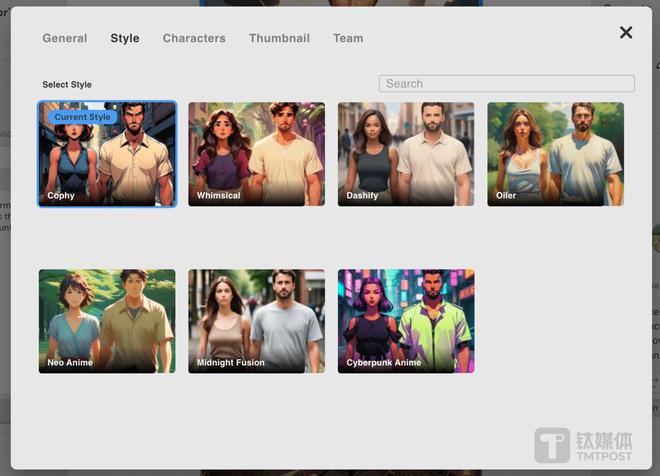Click the blue Current Style badge

pyautogui.click(x=83, y=117)
